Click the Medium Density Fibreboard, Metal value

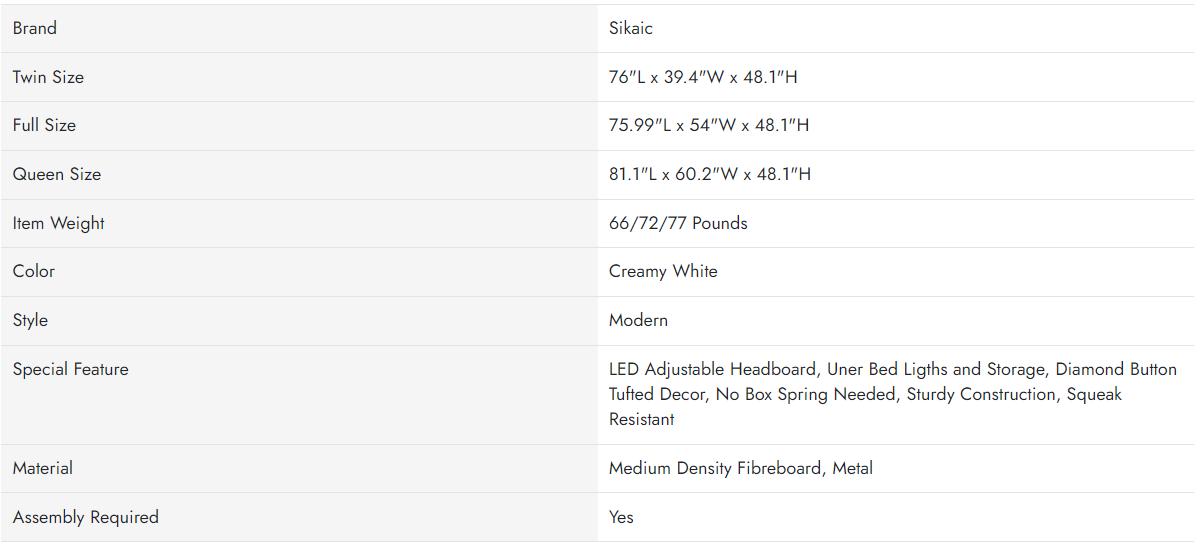tap(741, 468)
